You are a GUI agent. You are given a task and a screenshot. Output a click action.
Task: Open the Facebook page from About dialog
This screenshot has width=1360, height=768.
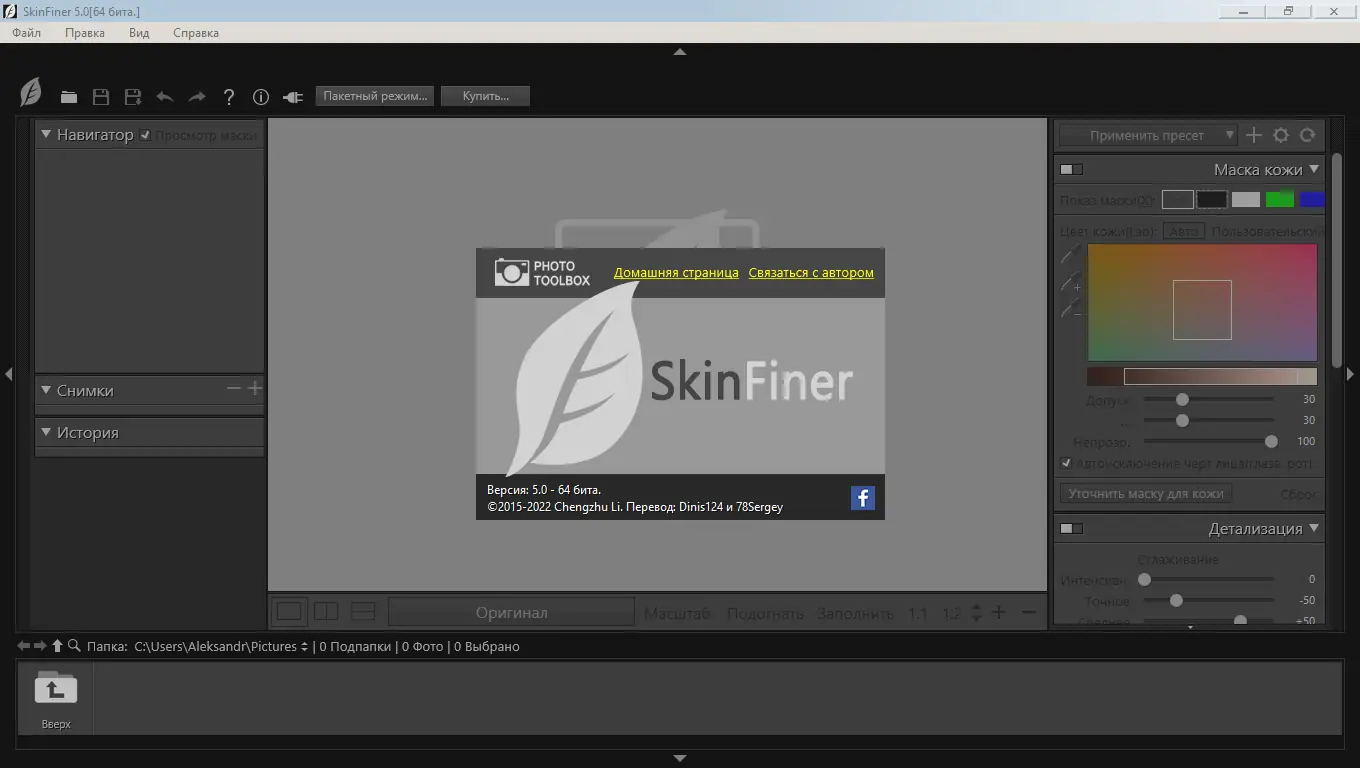[863, 497]
